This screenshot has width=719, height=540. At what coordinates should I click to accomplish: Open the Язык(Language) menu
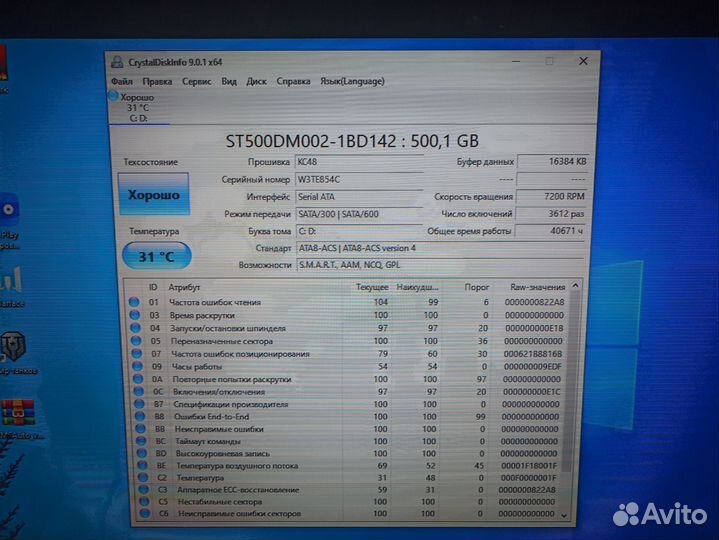[352, 82]
